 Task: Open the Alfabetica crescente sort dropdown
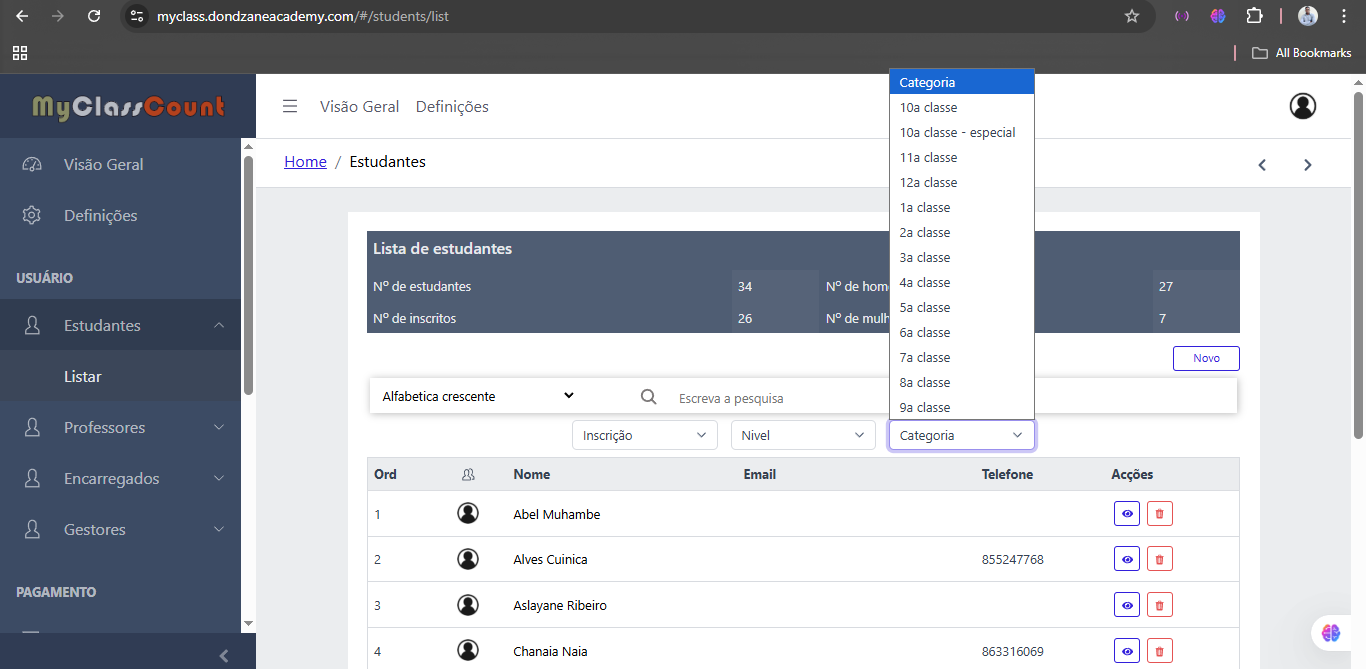pyautogui.click(x=478, y=396)
